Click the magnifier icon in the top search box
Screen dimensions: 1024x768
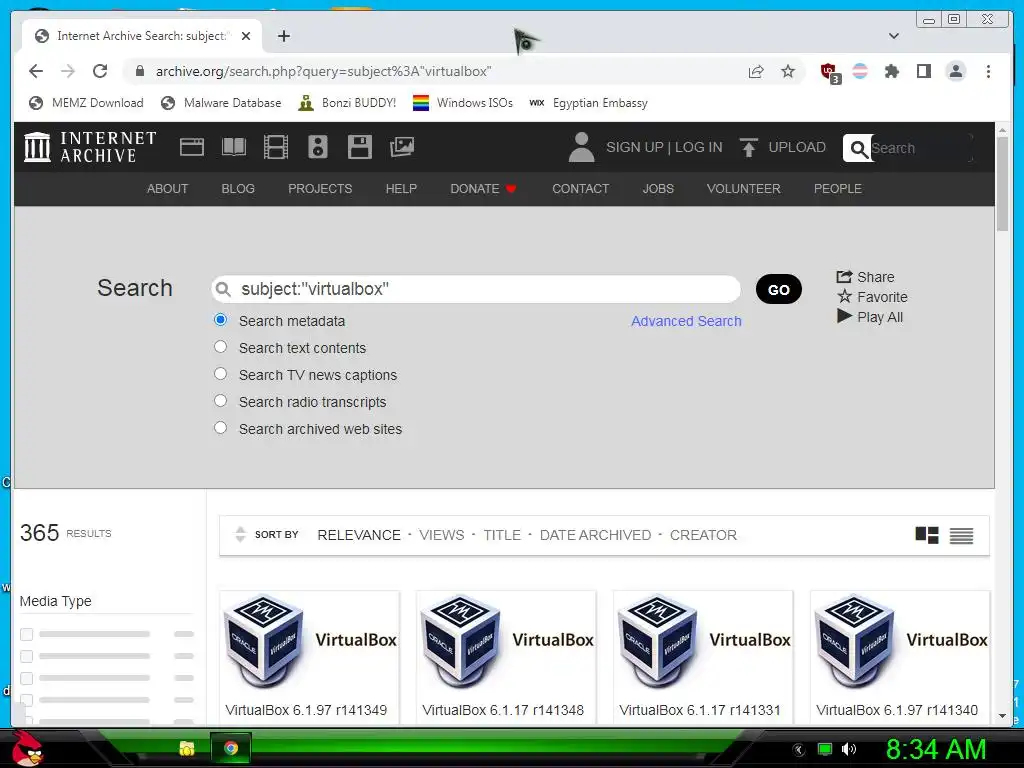tap(859, 149)
